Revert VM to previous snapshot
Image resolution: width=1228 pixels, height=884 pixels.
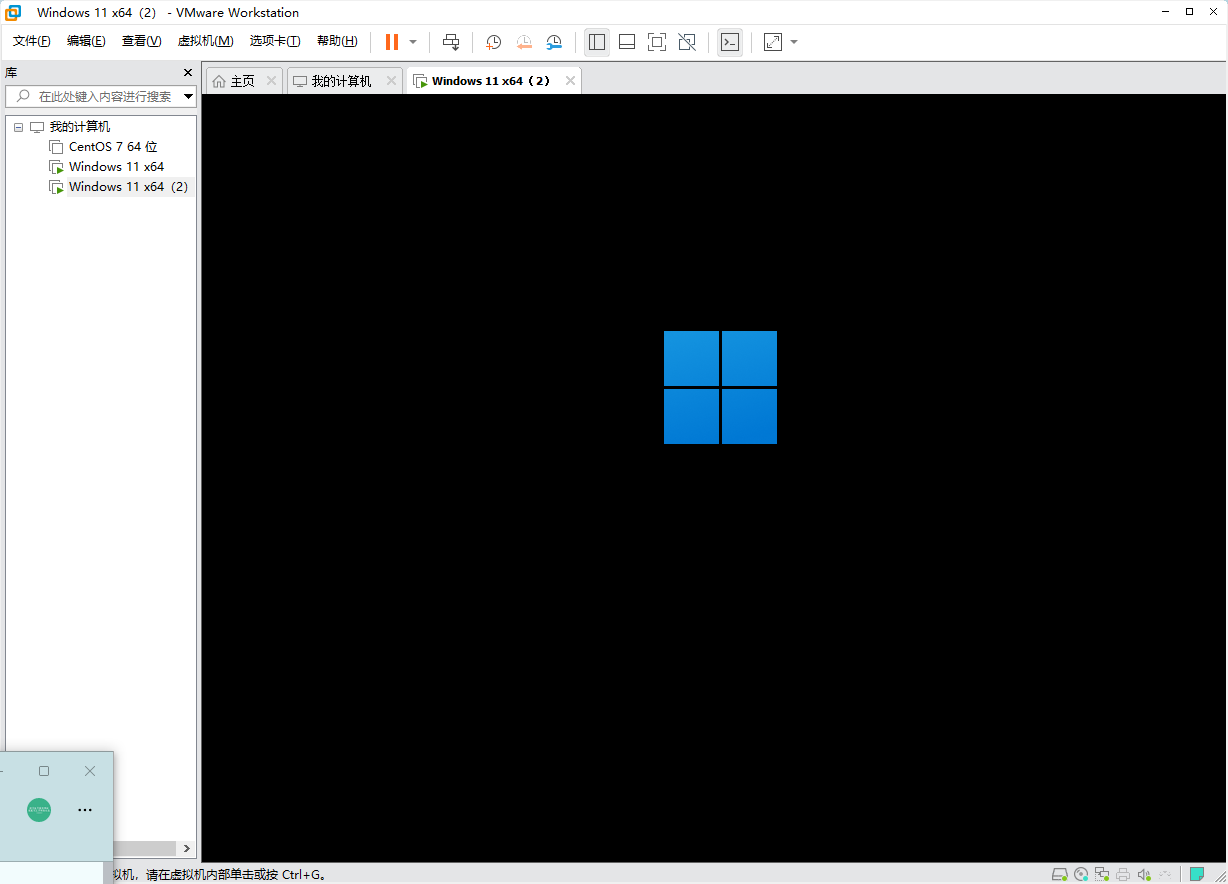coord(523,42)
